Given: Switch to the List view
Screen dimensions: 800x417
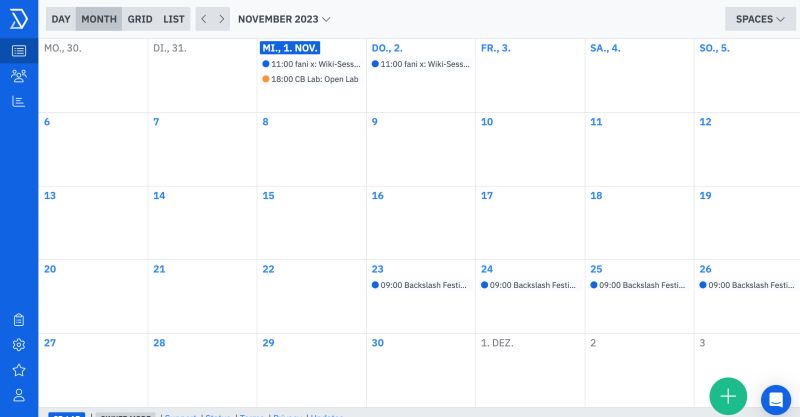Looking at the screenshot, I should point(174,19).
